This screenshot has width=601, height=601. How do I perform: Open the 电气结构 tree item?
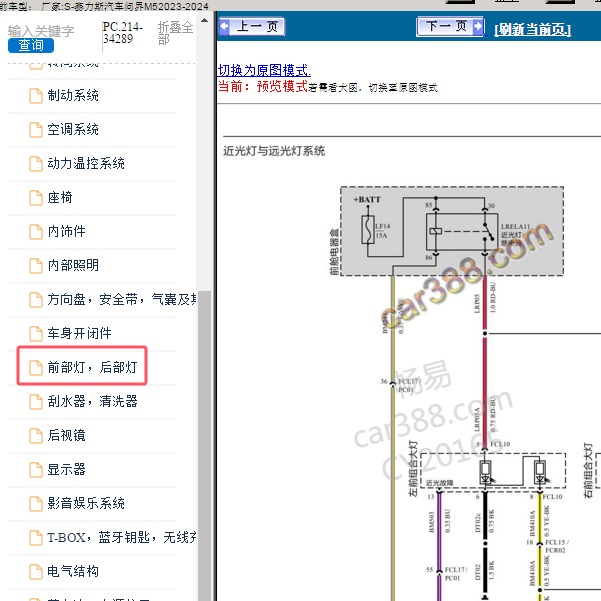[73, 571]
